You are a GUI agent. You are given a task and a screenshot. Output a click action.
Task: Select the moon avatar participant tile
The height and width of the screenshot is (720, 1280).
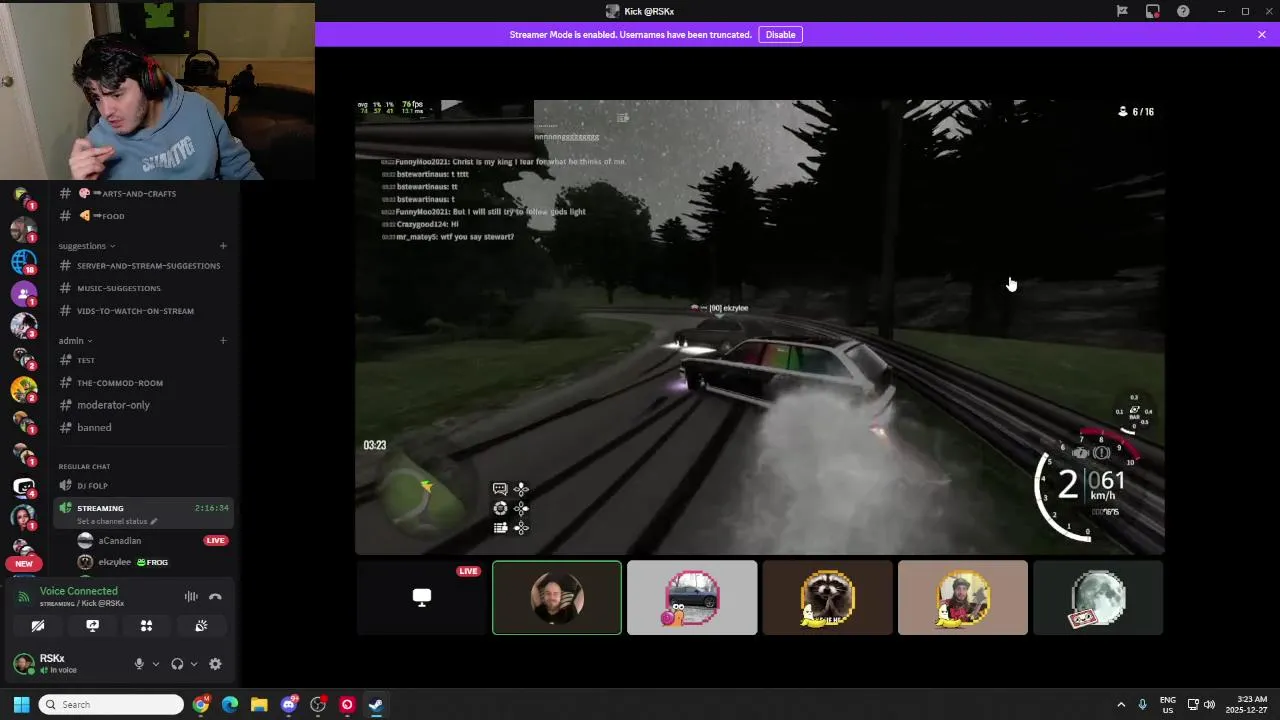click(1098, 598)
